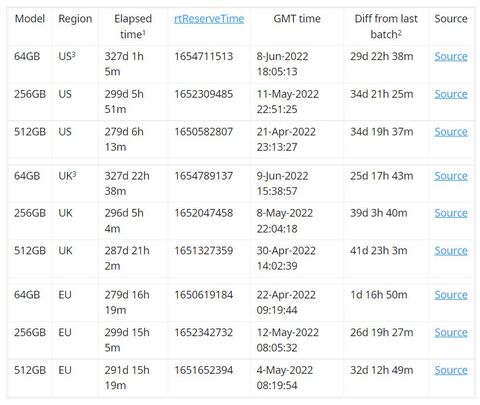The width and height of the screenshot is (480, 405).
Task: Click the Model column header
Action: [x=30, y=19]
